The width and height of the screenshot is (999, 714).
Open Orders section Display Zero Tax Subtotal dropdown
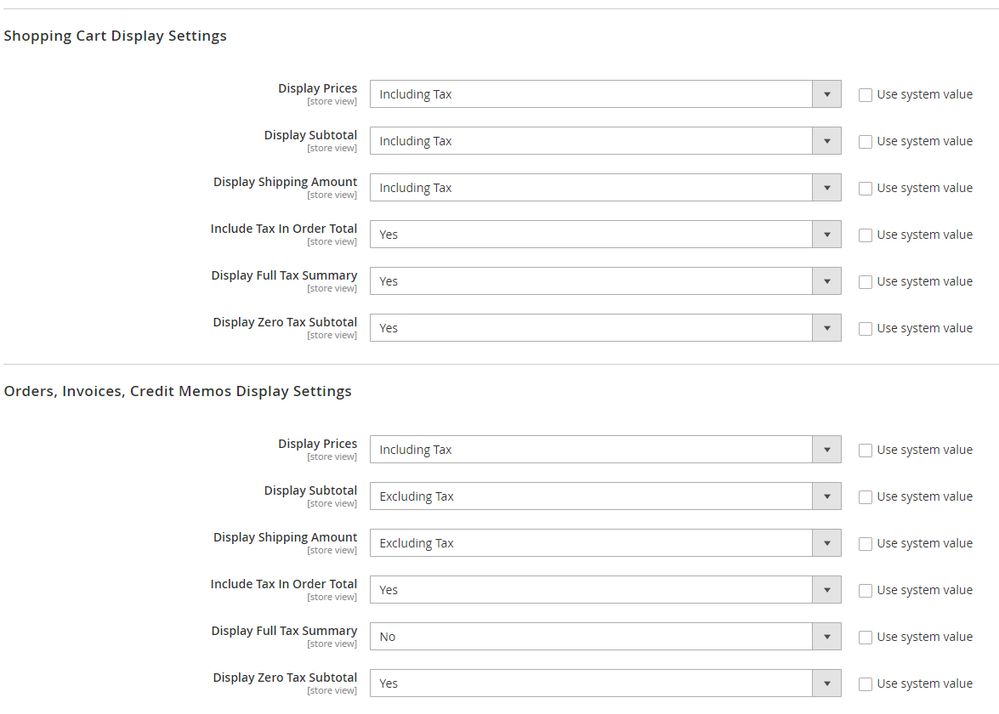point(605,684)
